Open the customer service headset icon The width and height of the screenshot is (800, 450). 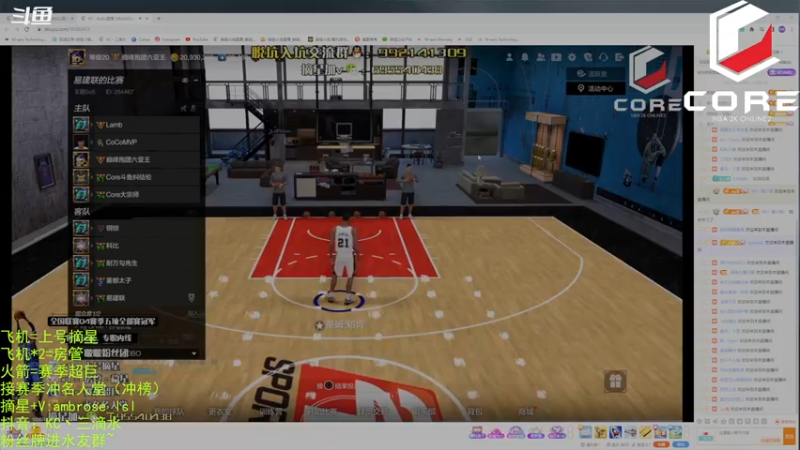(x=604, y=57)
